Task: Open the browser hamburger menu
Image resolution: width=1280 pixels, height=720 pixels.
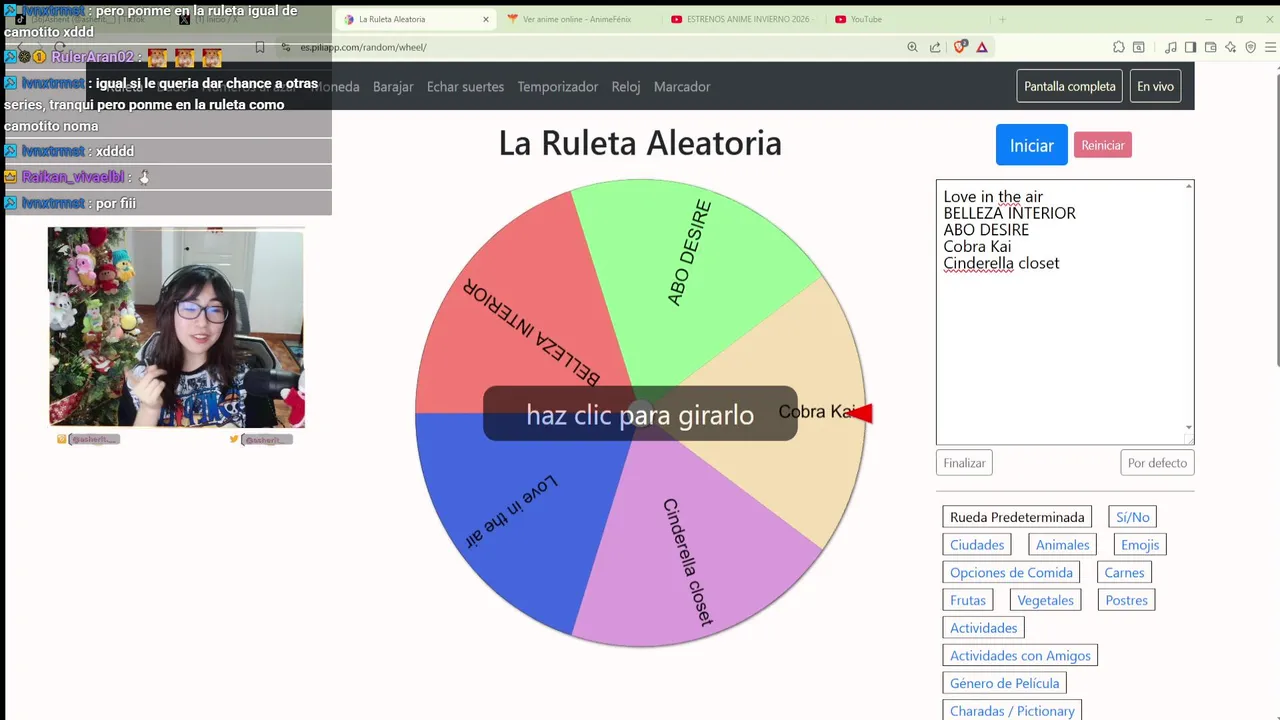Action: (1271, 47)
